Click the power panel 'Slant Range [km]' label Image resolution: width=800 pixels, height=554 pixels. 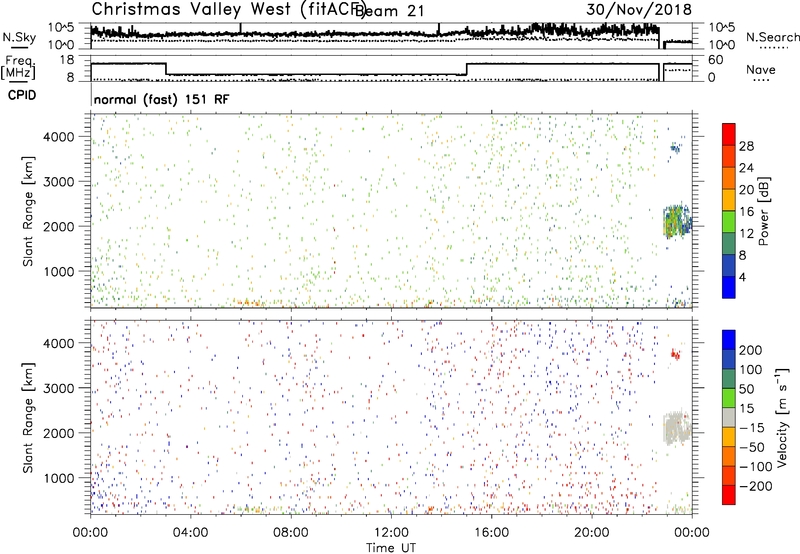point(28,211)
